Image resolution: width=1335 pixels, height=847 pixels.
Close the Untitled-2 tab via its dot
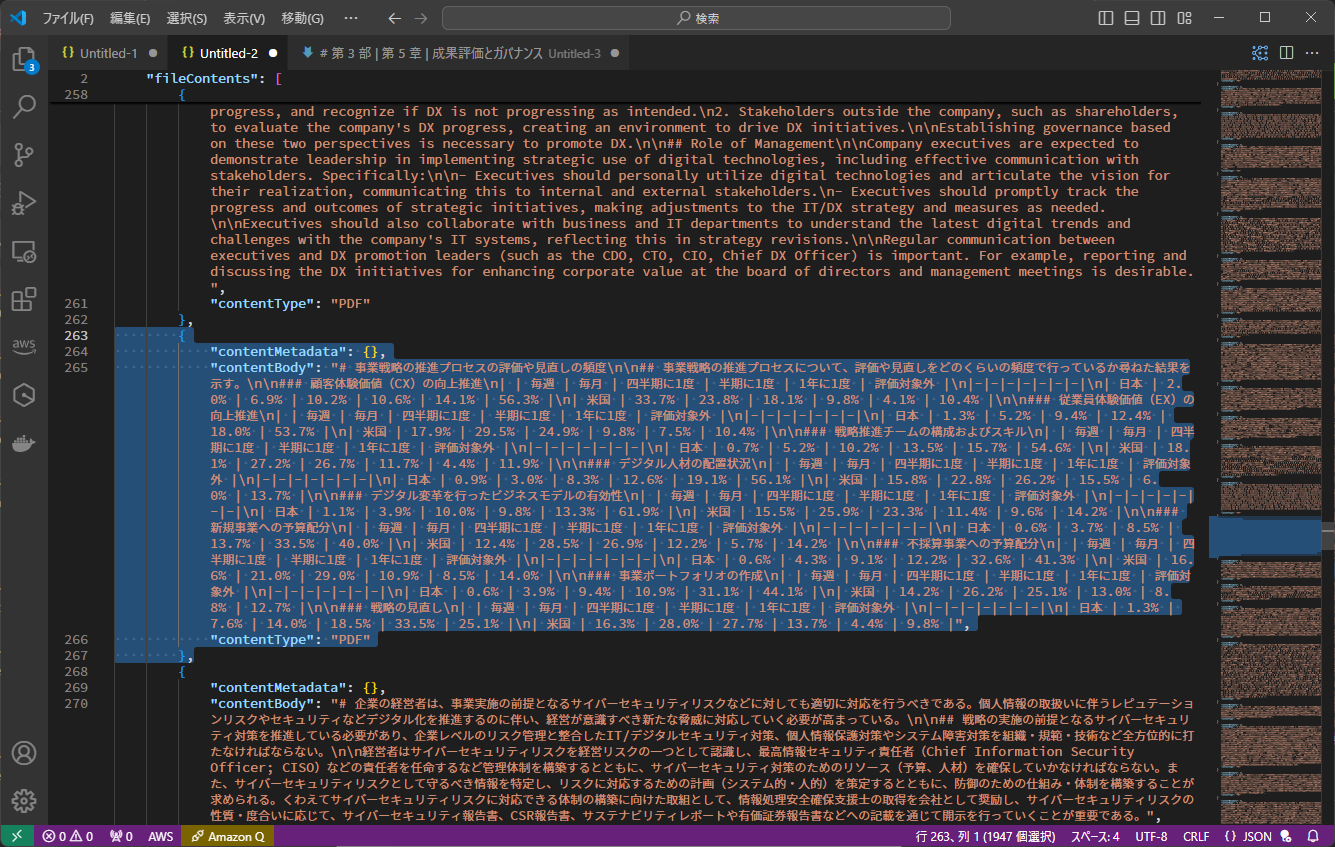273,53
